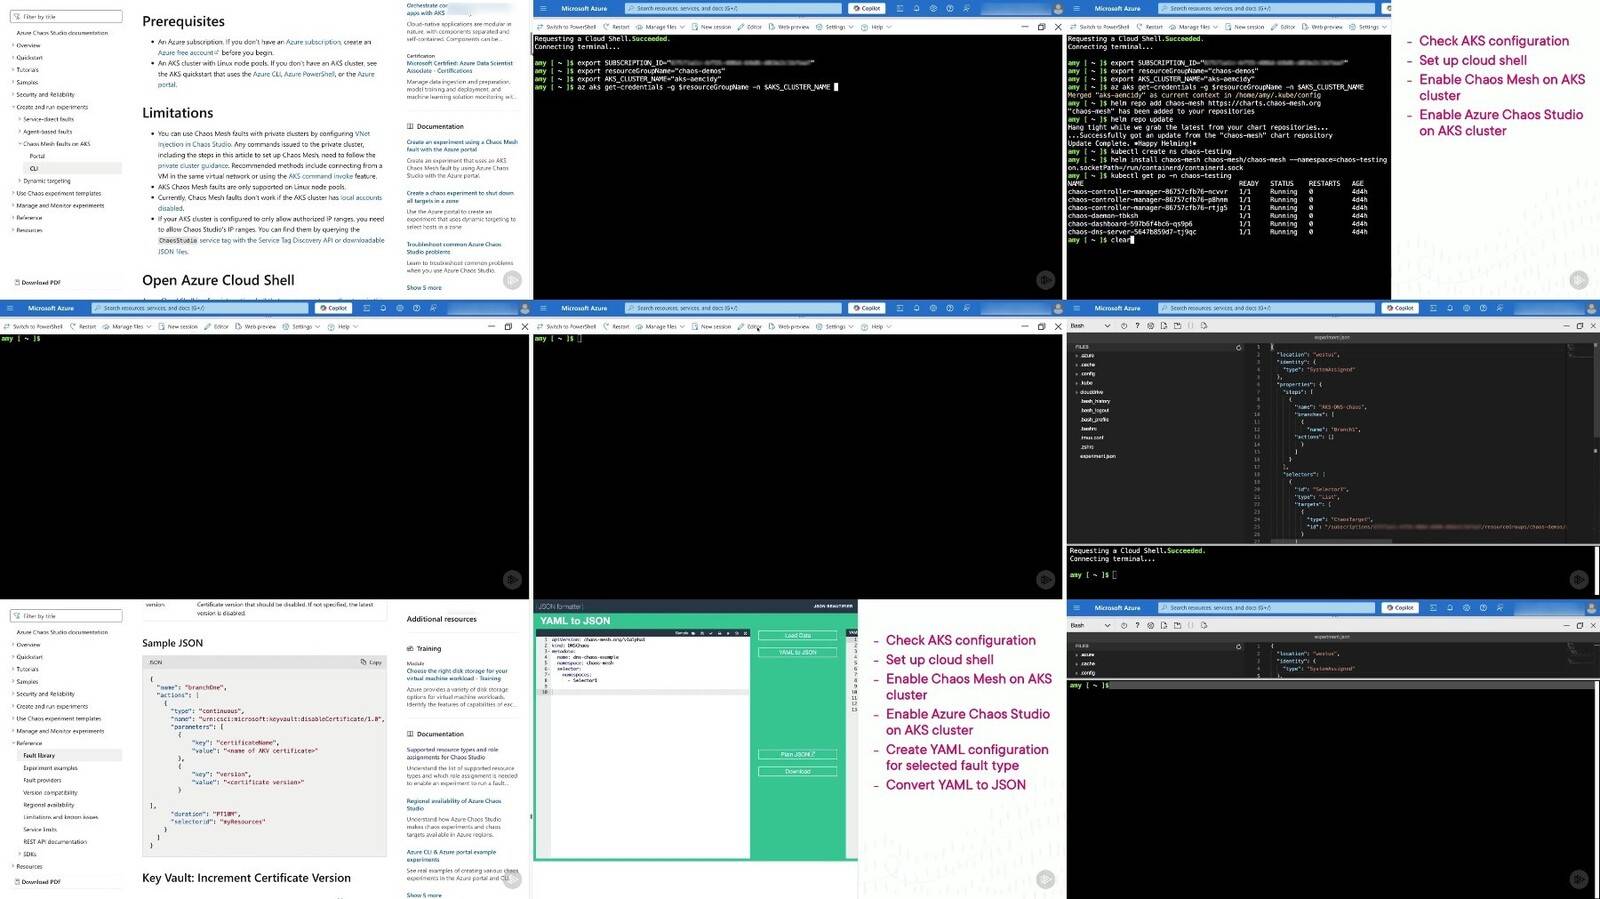Click Plain JSON button in converter
1600x899 pixels.
[798, 754]
